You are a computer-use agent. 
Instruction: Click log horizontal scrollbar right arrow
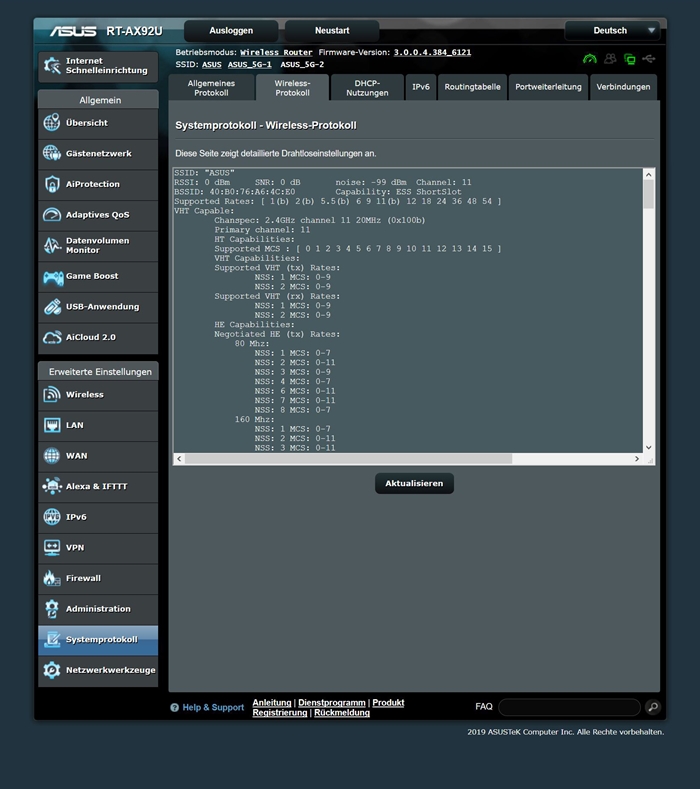click(x=637, y=459)
